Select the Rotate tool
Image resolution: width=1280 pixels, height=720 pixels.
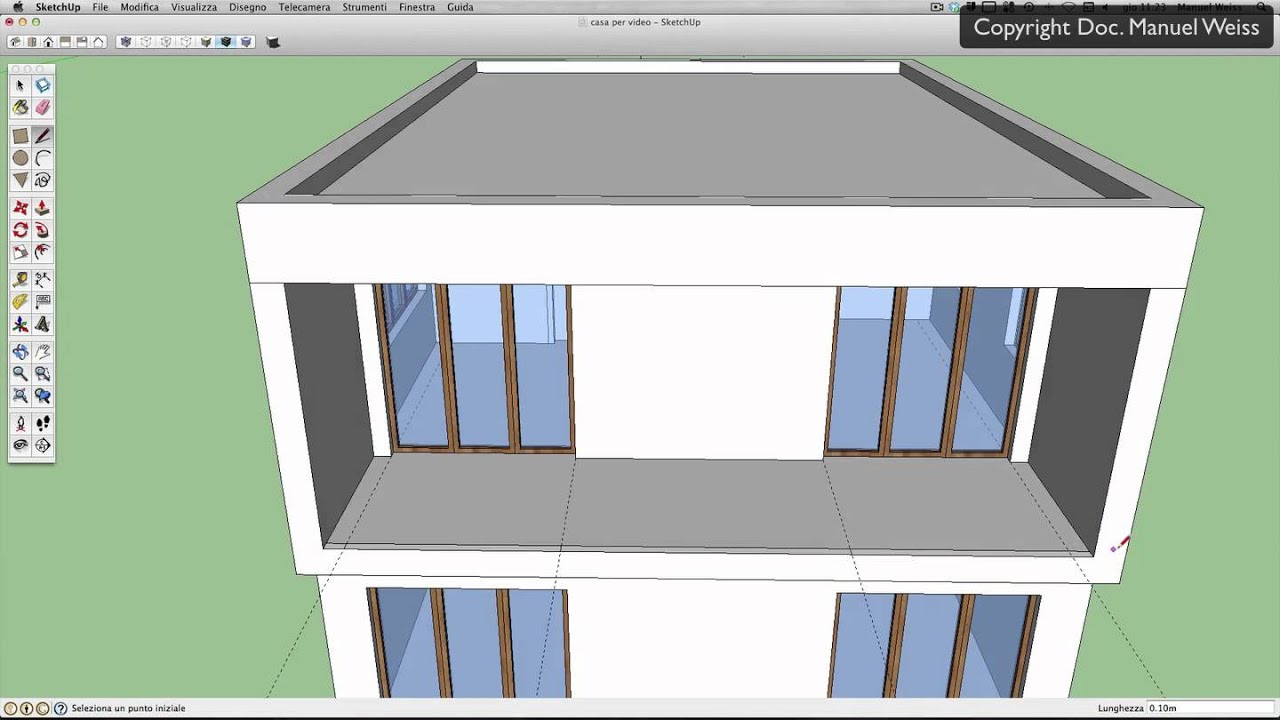pos(20,230)
